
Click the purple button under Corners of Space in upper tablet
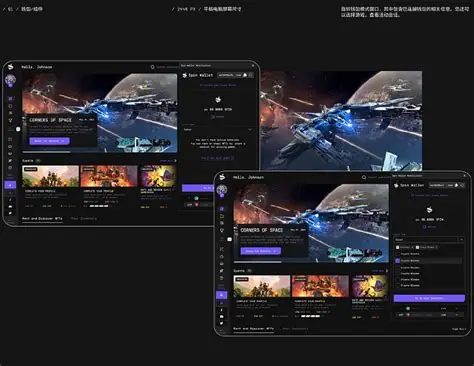coord(49,141)
